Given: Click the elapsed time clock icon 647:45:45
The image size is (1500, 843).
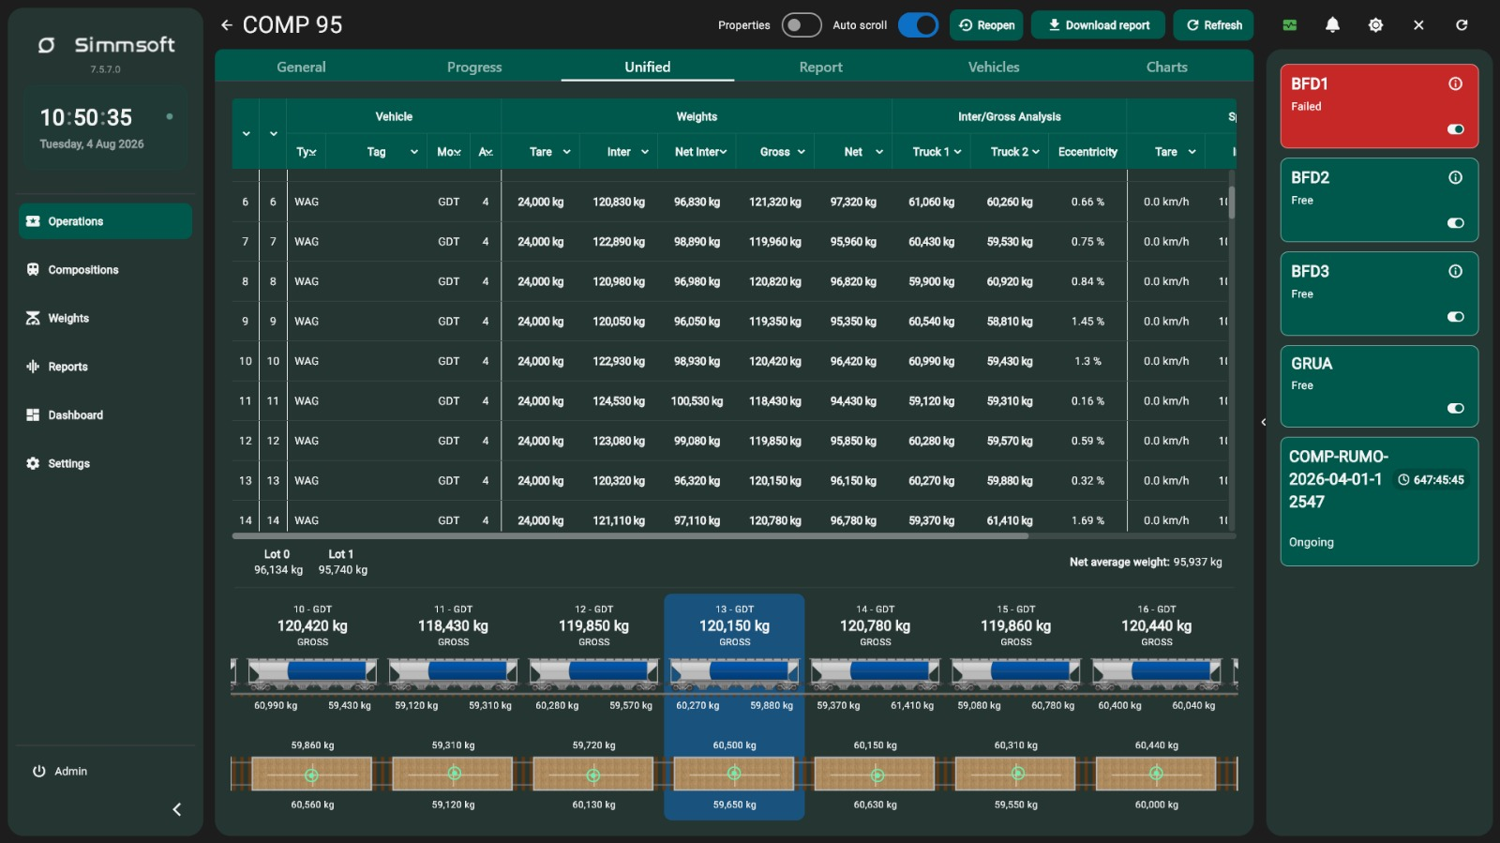Looking at the screenshot, I should pos(1403,480).
